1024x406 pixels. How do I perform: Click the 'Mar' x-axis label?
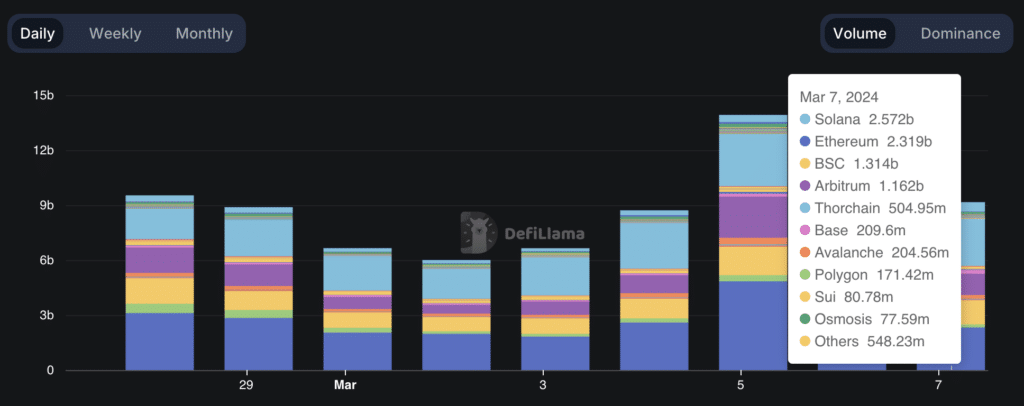(x=345, y=385)
